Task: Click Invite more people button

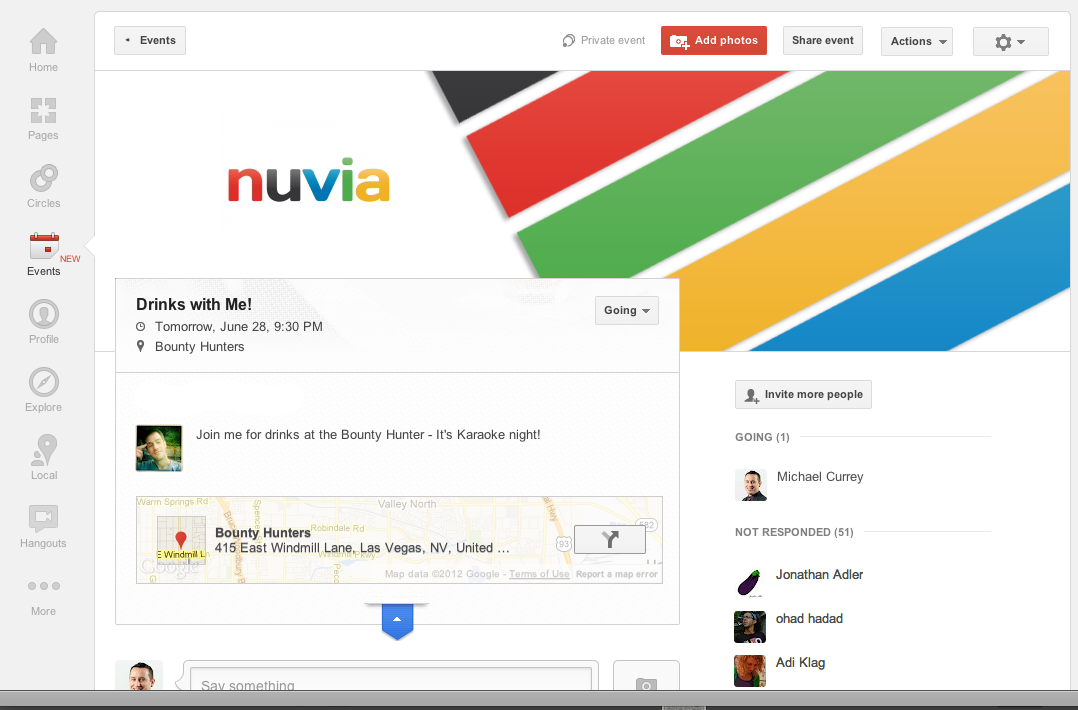Action: point(803,395)
